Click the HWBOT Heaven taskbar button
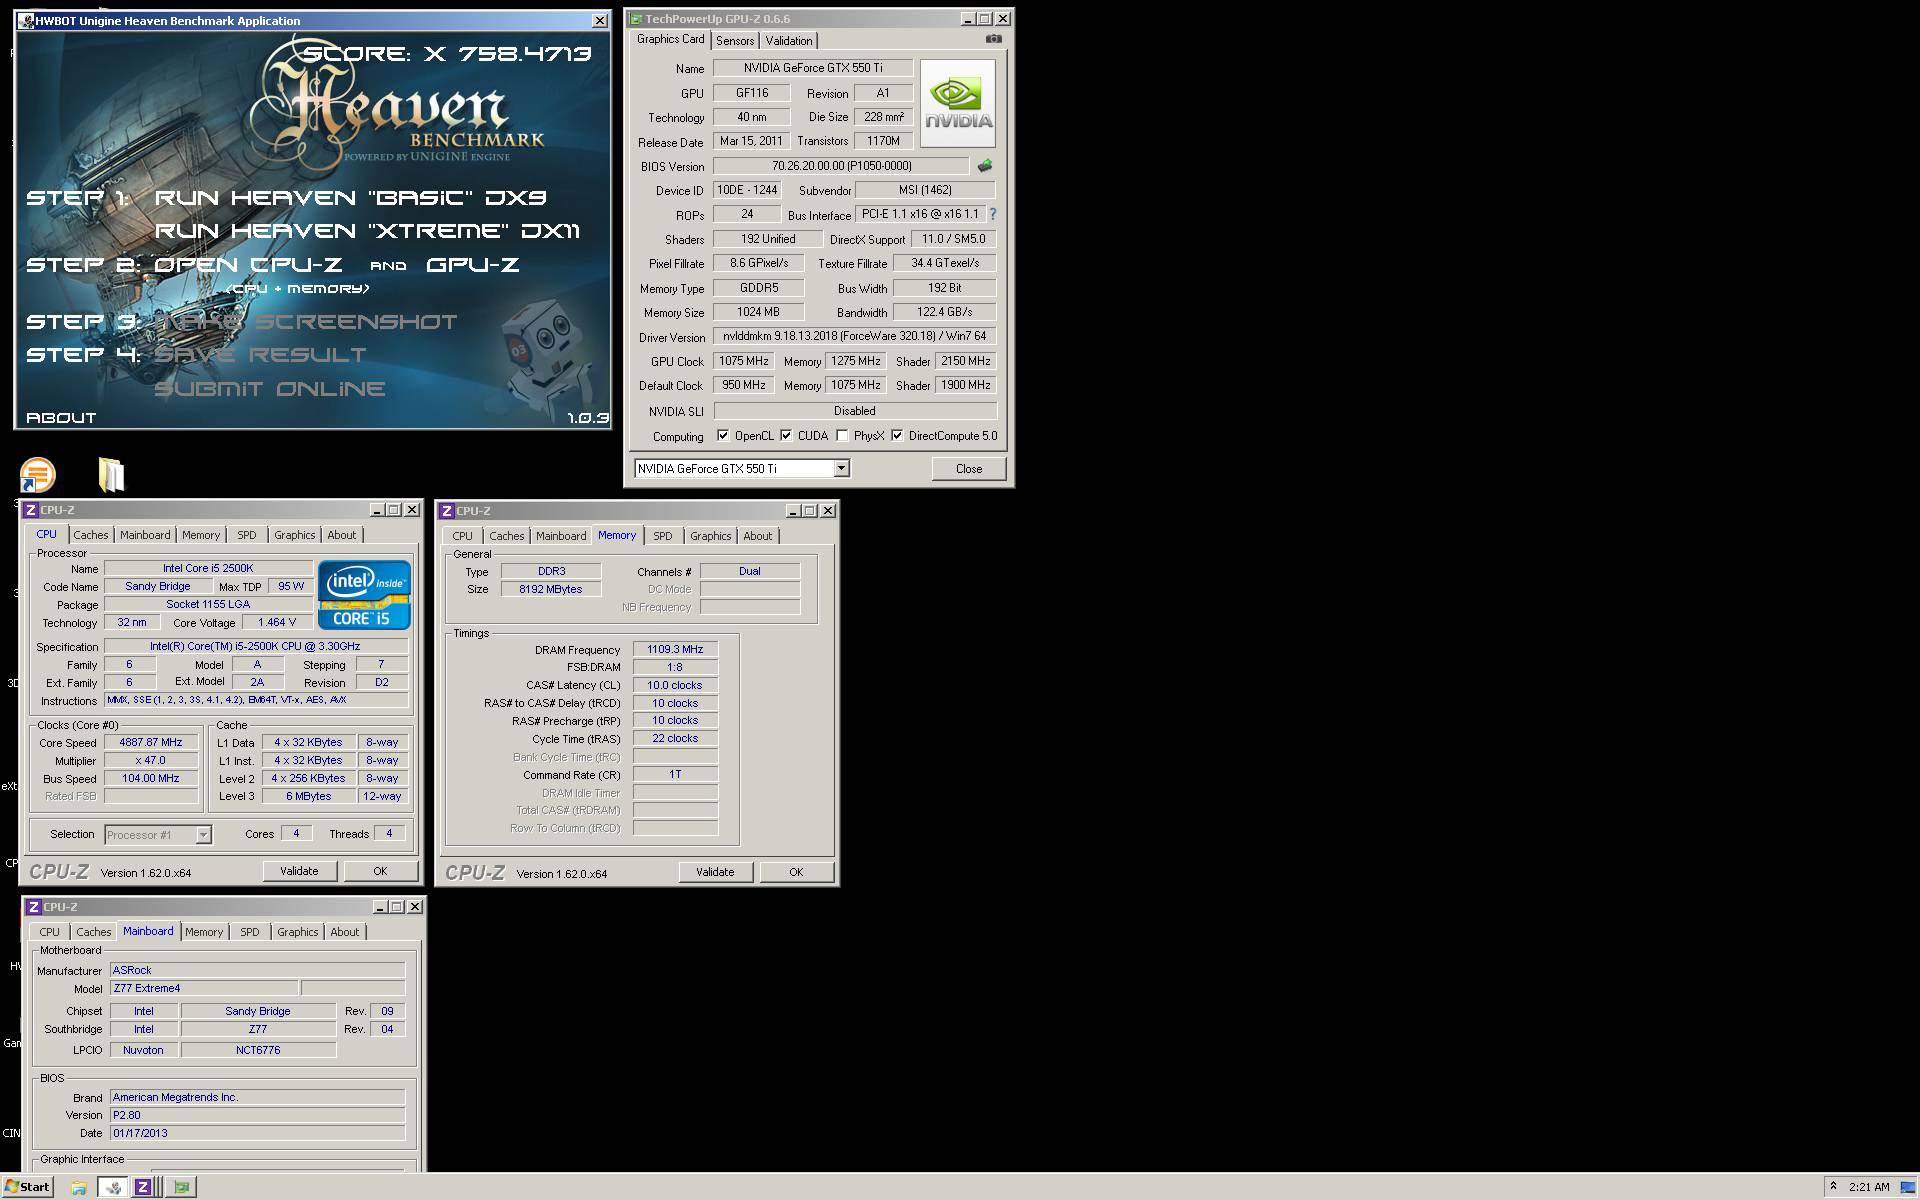1920x1200 pixels. [x=112, y=1187]
